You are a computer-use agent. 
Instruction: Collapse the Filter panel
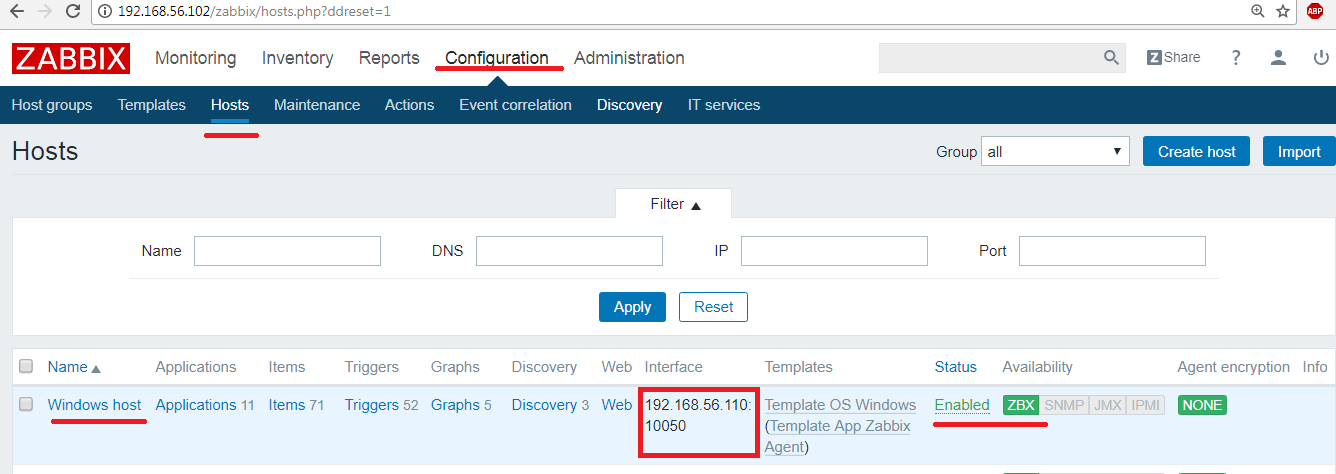tap(675, 204)
